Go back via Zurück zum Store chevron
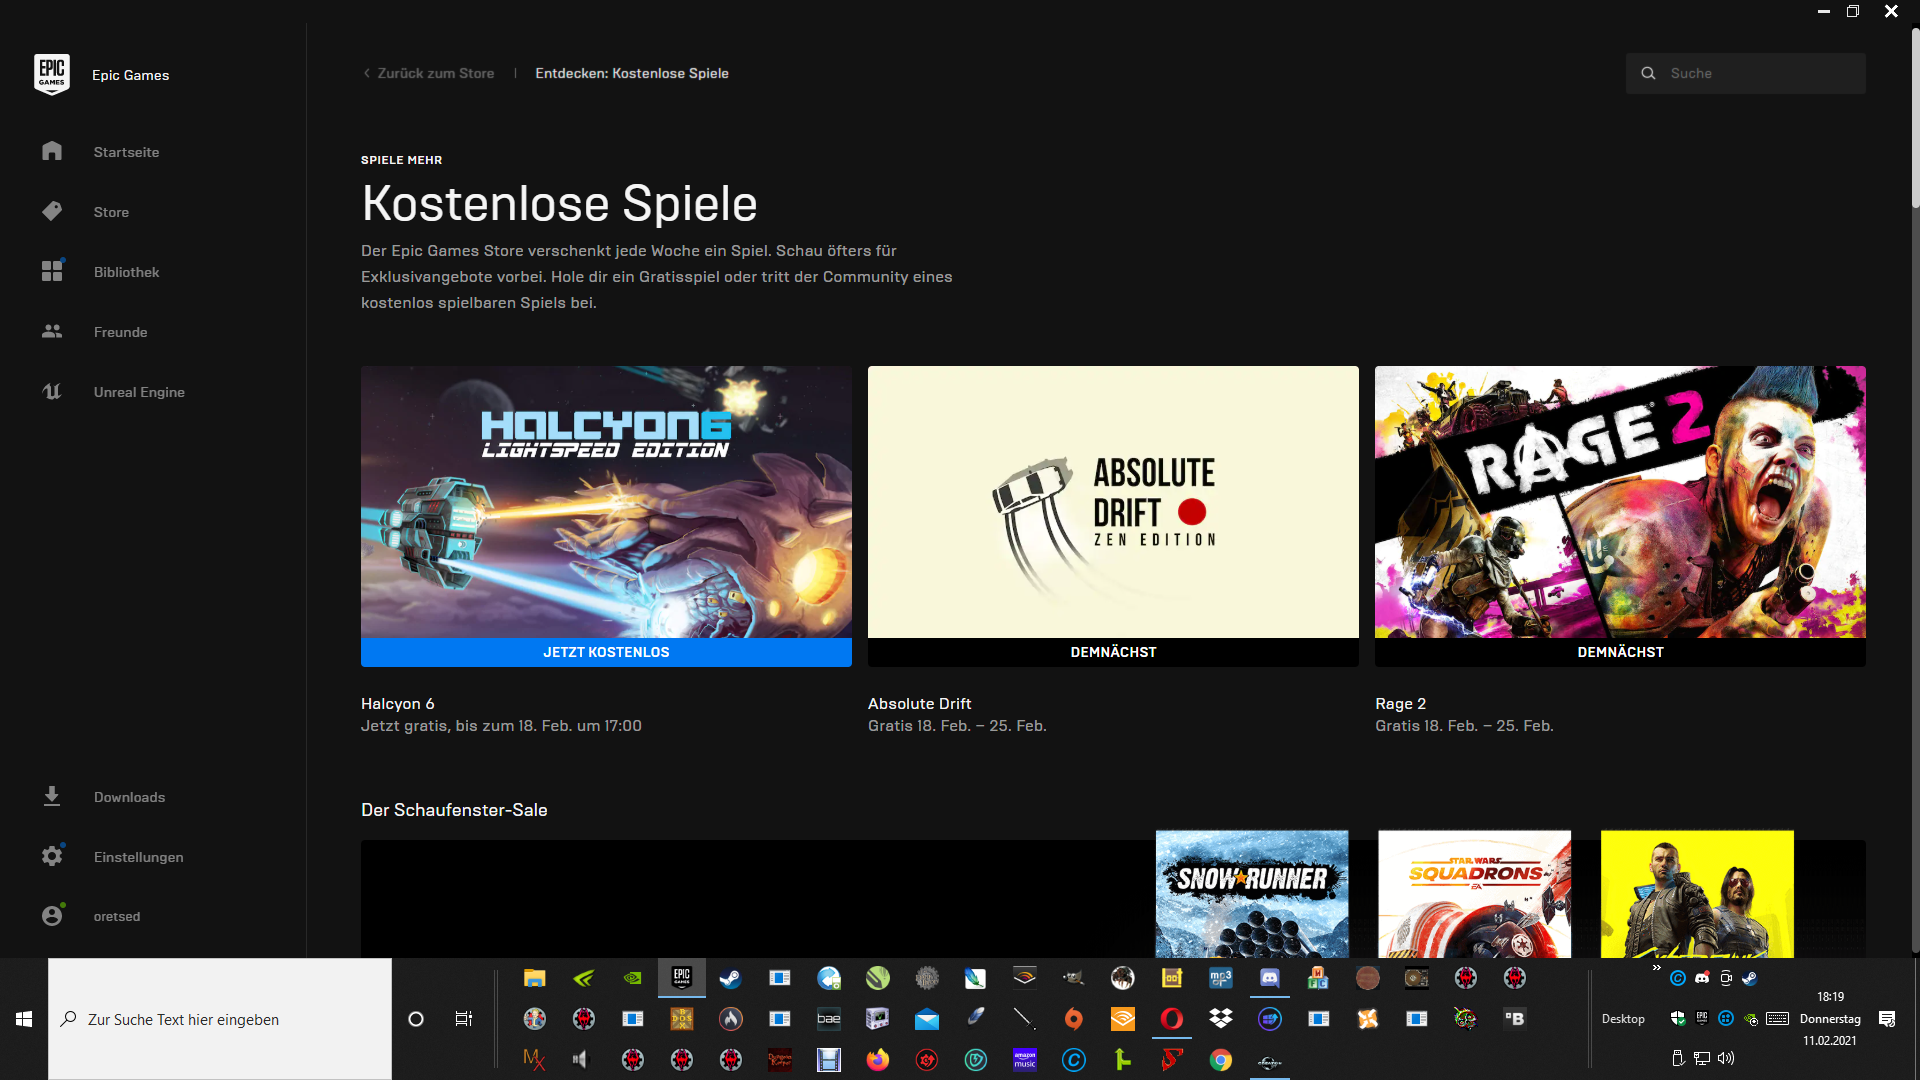Viewport: 1920px width, 1080px height. 367,73
